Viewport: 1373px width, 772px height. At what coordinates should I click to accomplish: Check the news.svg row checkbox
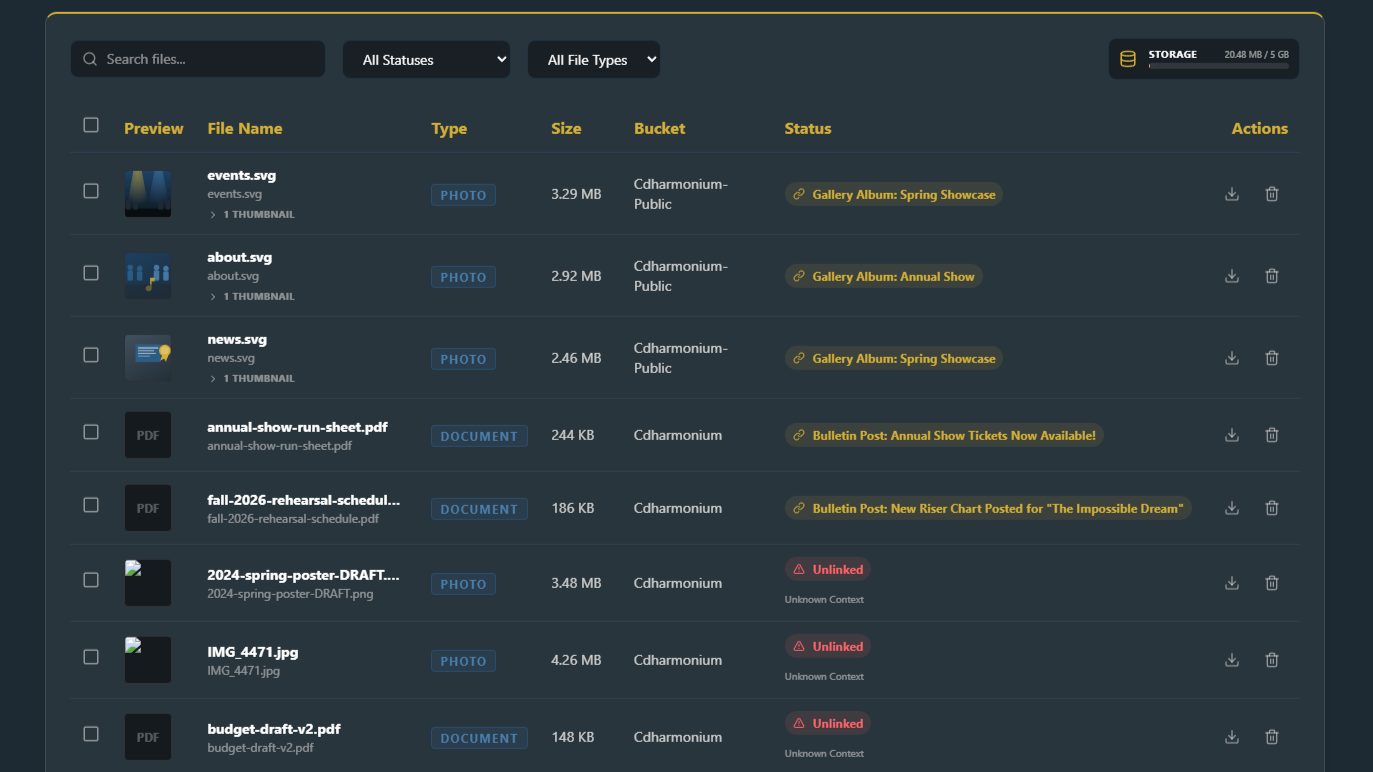pyautogui.click(x=91, y=355)
